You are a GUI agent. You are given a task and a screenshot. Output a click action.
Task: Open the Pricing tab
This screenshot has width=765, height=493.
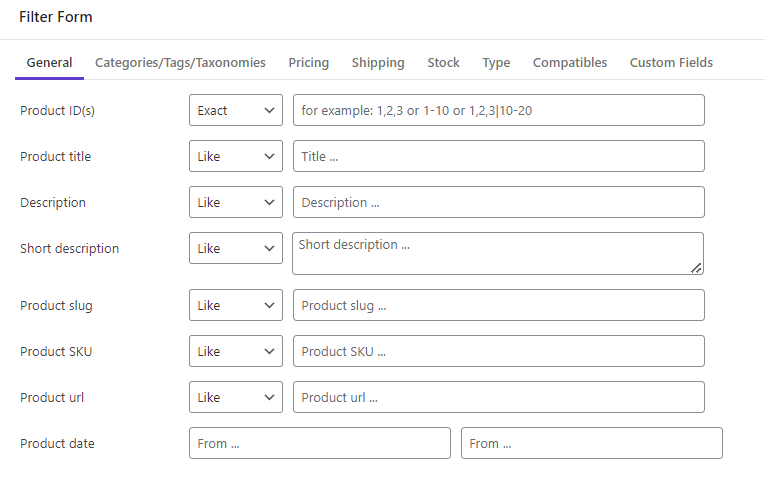tap(308, 63)
